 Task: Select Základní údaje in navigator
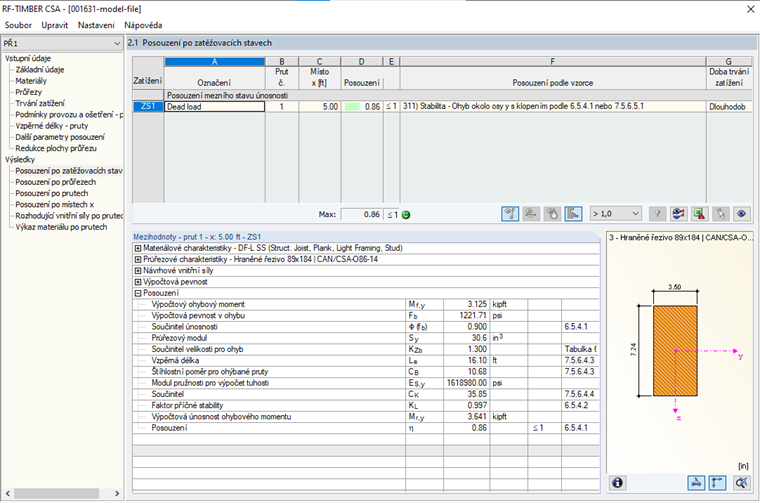click(x=40, y=70)
